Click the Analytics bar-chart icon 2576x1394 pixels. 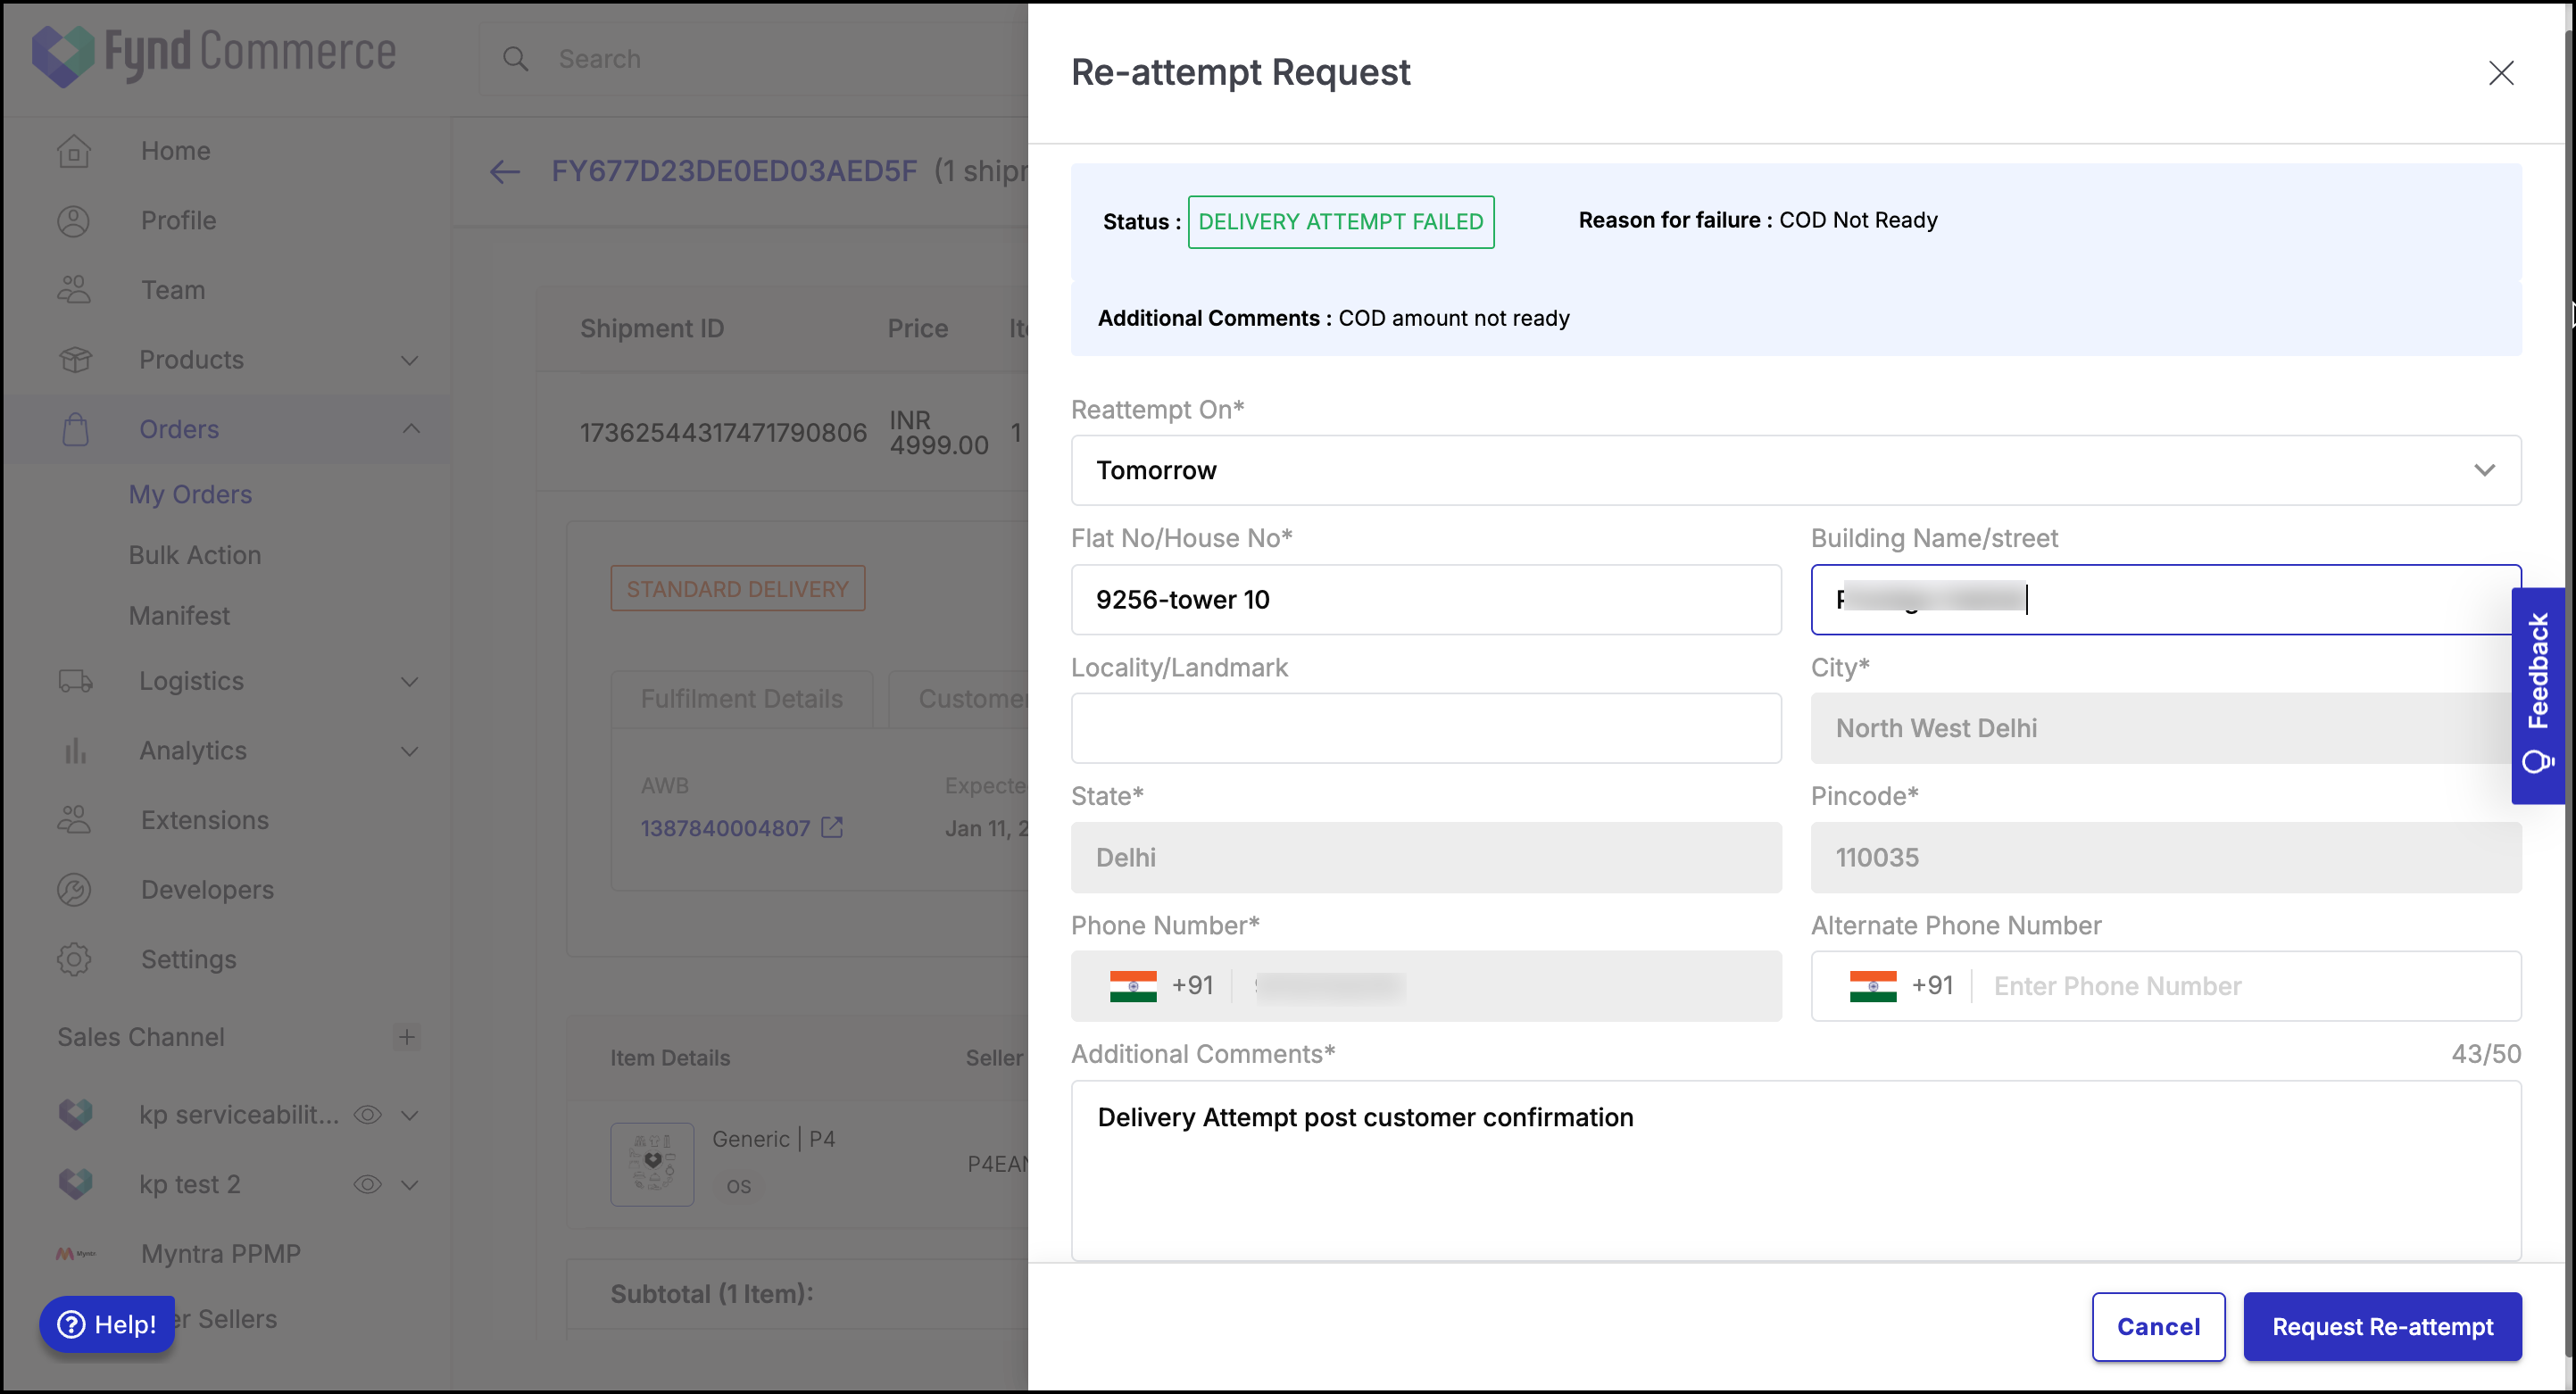pyautogui.click(x=74, y=750)
